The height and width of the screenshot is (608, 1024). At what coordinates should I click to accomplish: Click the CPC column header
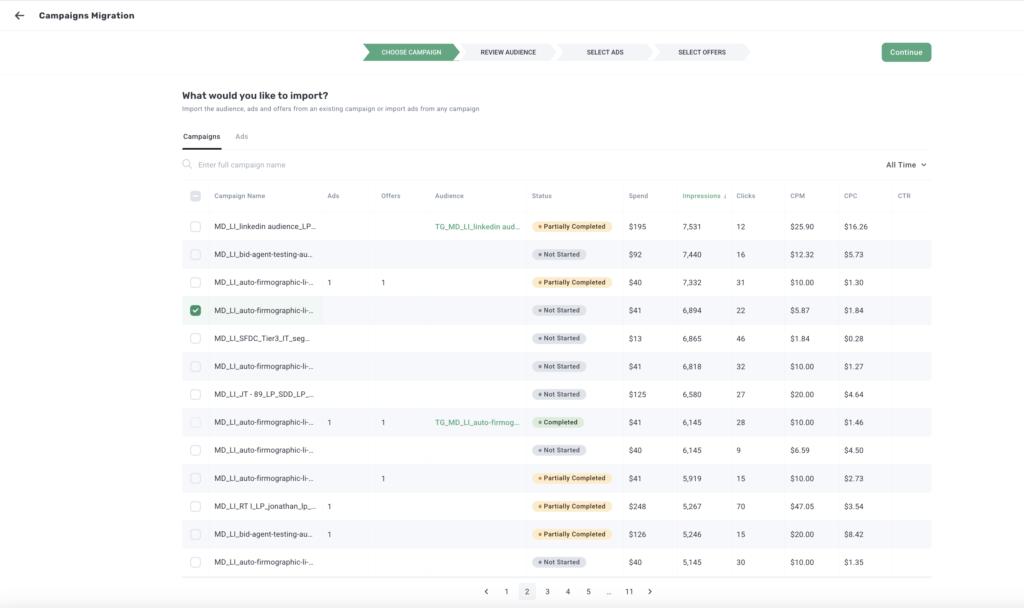(850, 196)
